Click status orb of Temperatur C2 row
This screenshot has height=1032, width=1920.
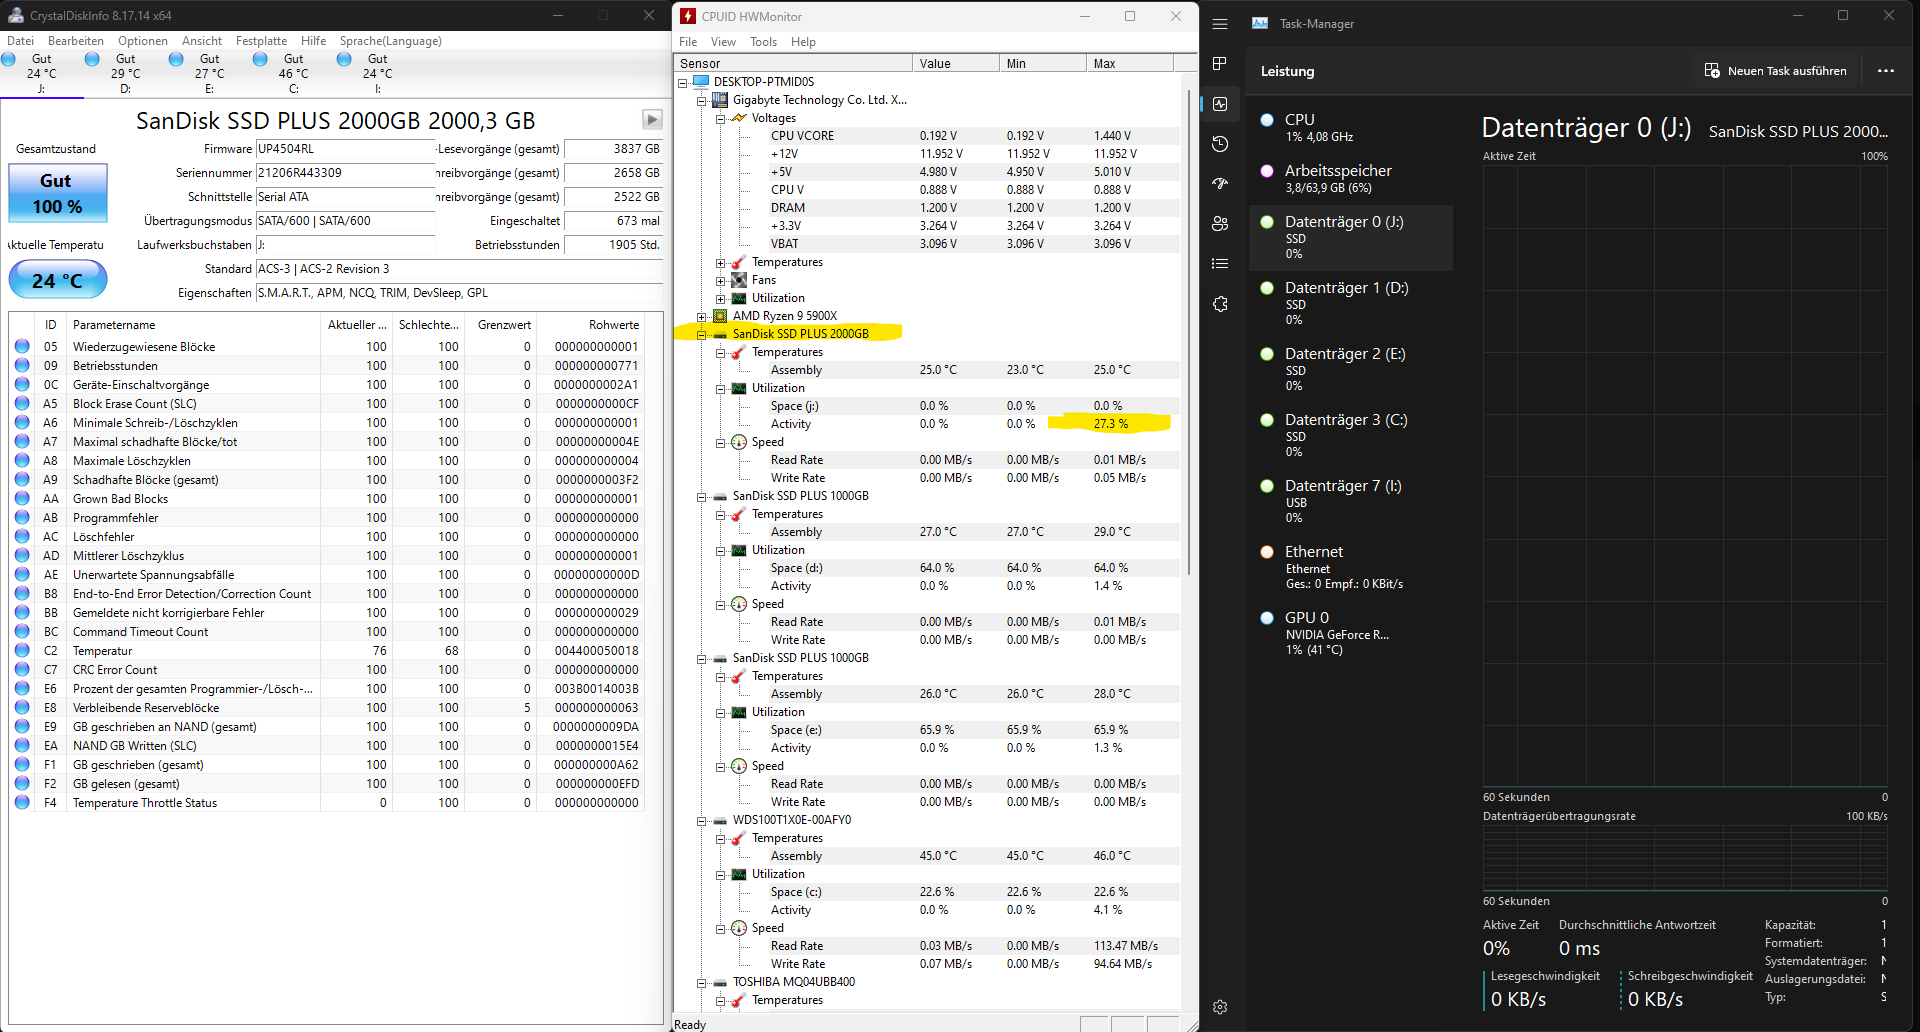pos(22,651)
